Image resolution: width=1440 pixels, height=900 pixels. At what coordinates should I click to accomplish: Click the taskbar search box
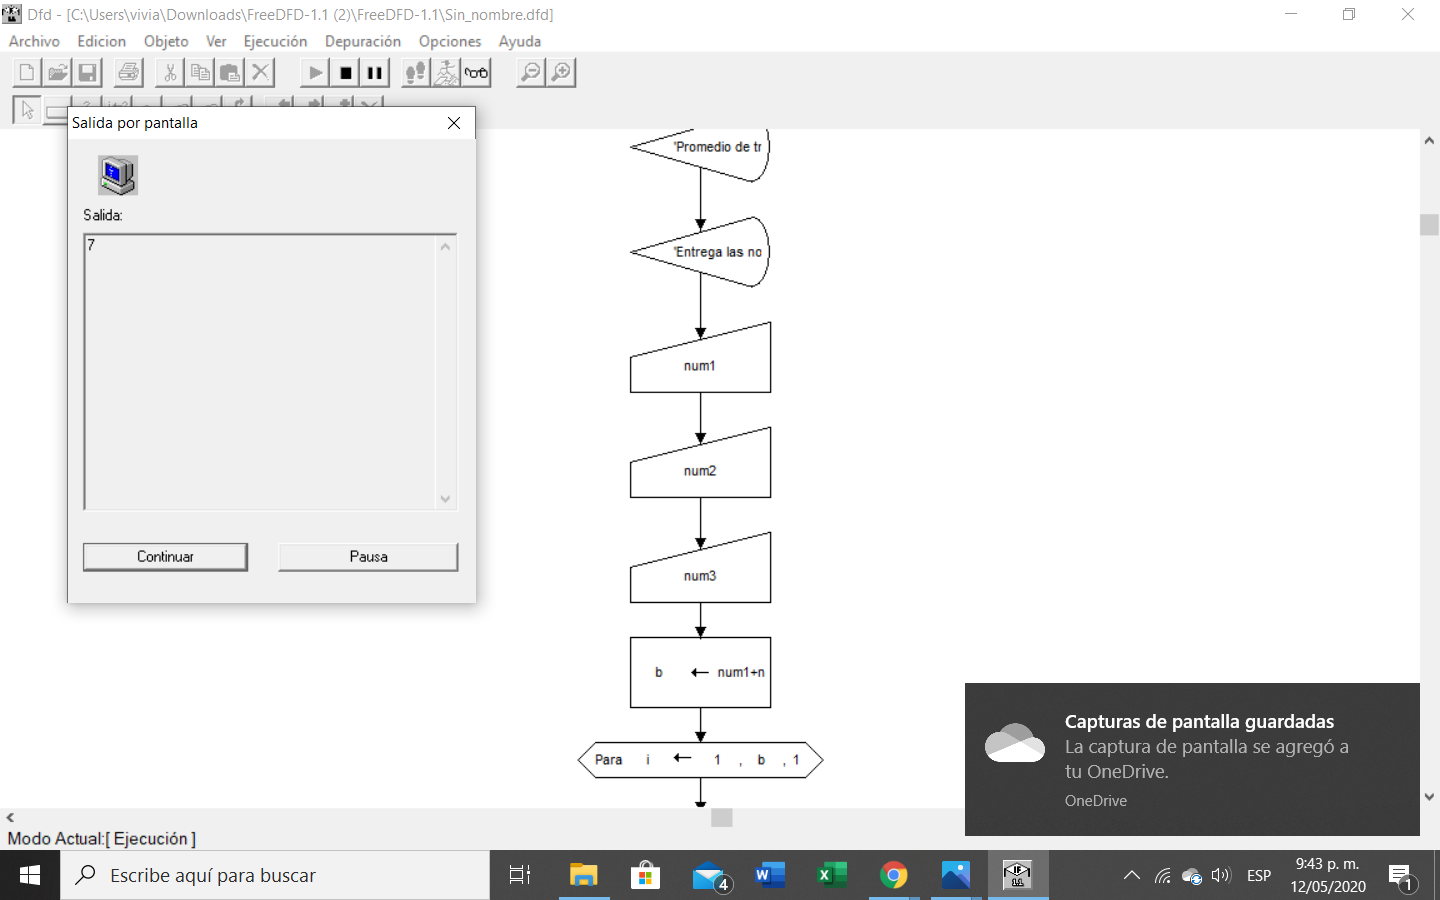[275, 875]
